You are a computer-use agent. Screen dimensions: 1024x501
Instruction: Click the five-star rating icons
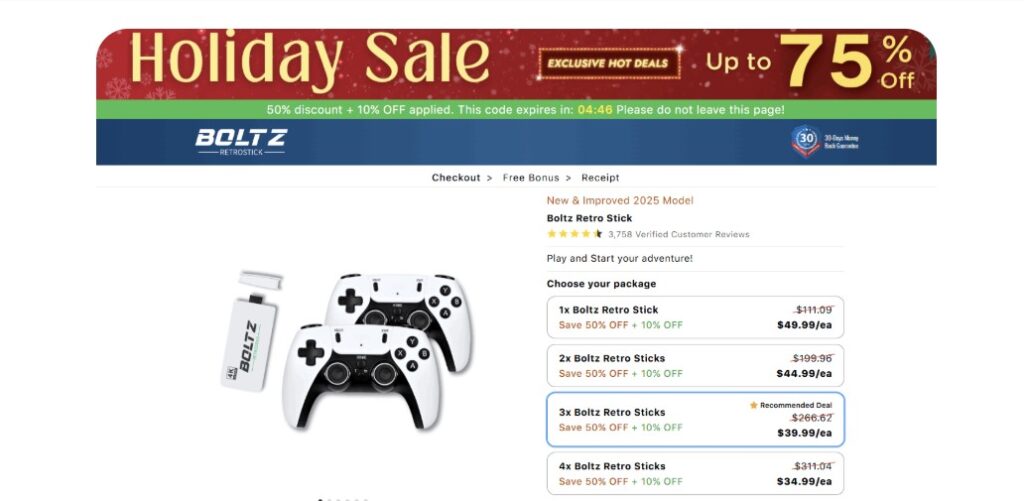pos(574,234)
